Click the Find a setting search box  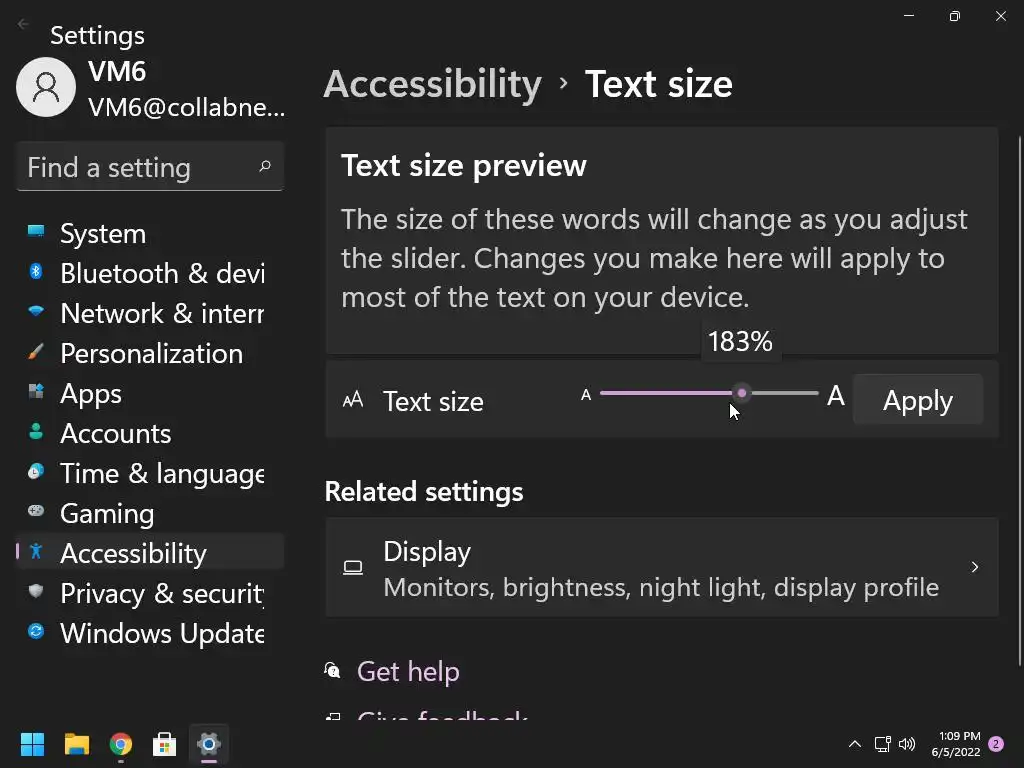(x=140, y=167)
